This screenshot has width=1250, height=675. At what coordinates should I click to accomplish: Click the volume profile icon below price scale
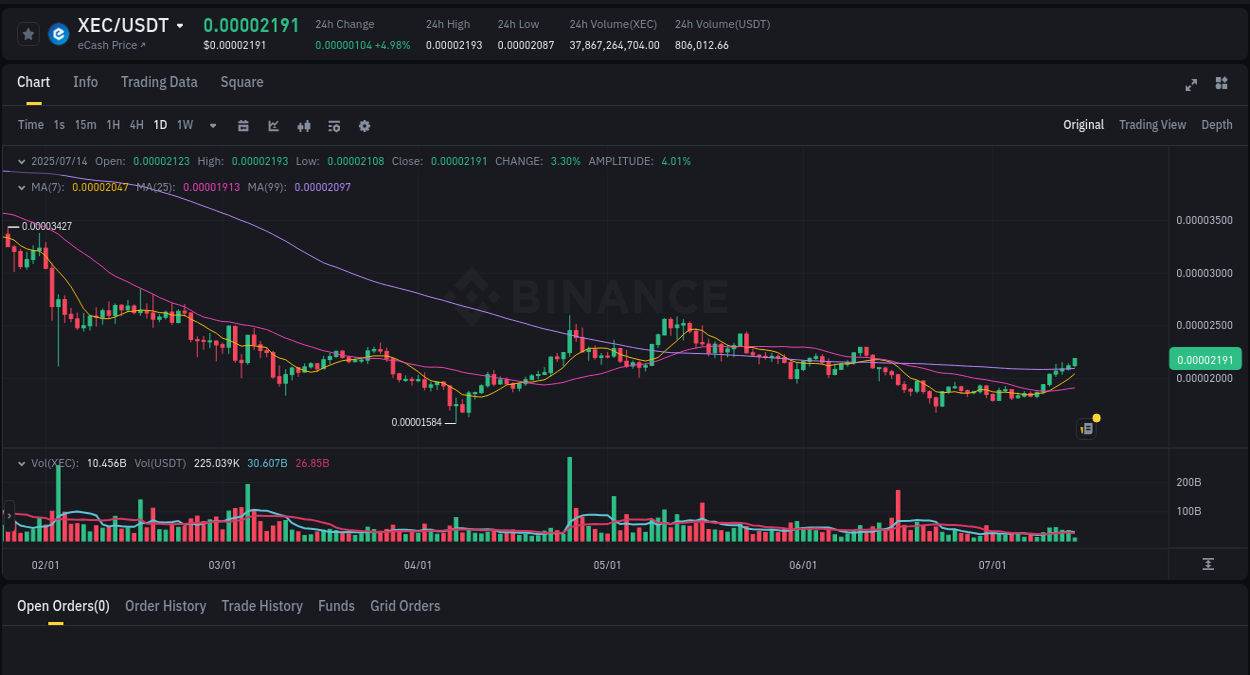point(1208,564)
